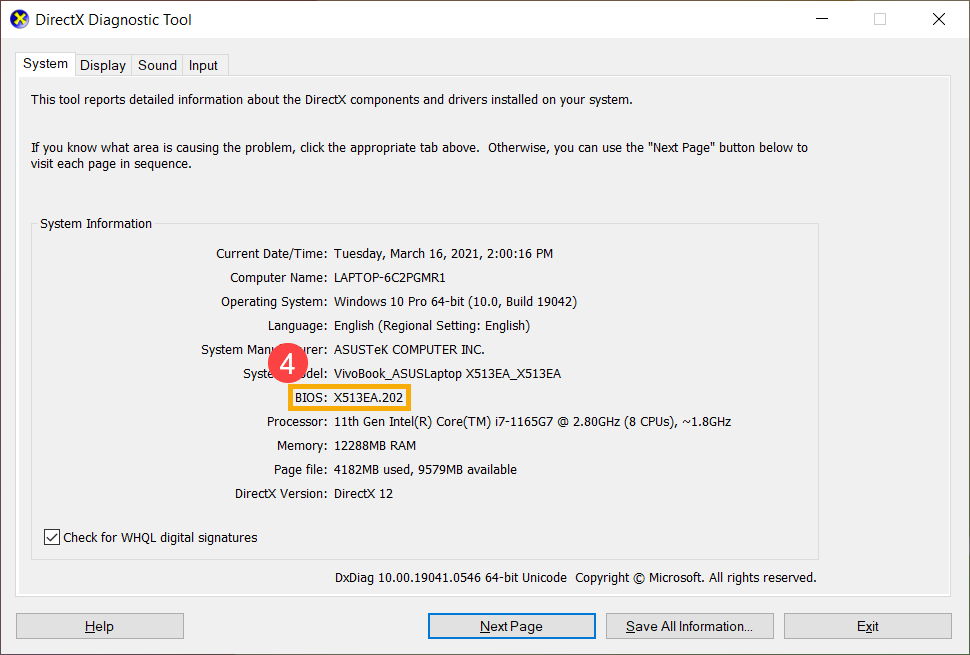This screenshot has width=970, height=655.
Task: Click Save All Information button
Action: click(x=689, y=626)
